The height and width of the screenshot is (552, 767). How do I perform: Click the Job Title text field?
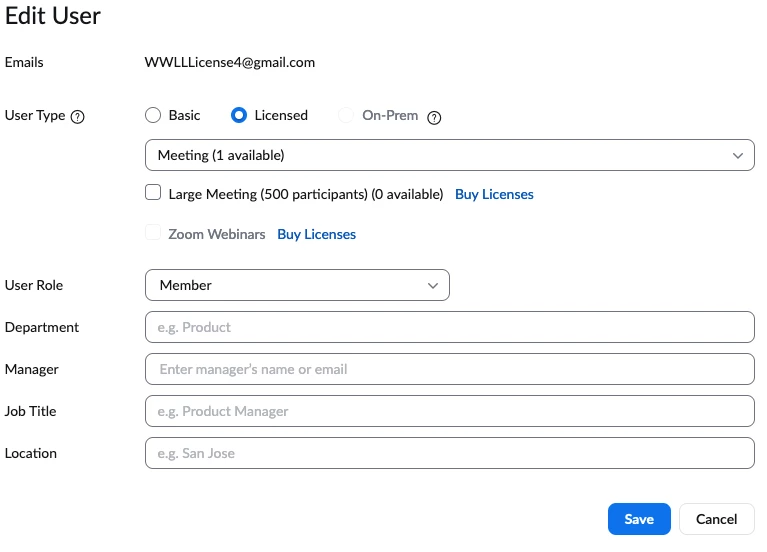[449, 411]
